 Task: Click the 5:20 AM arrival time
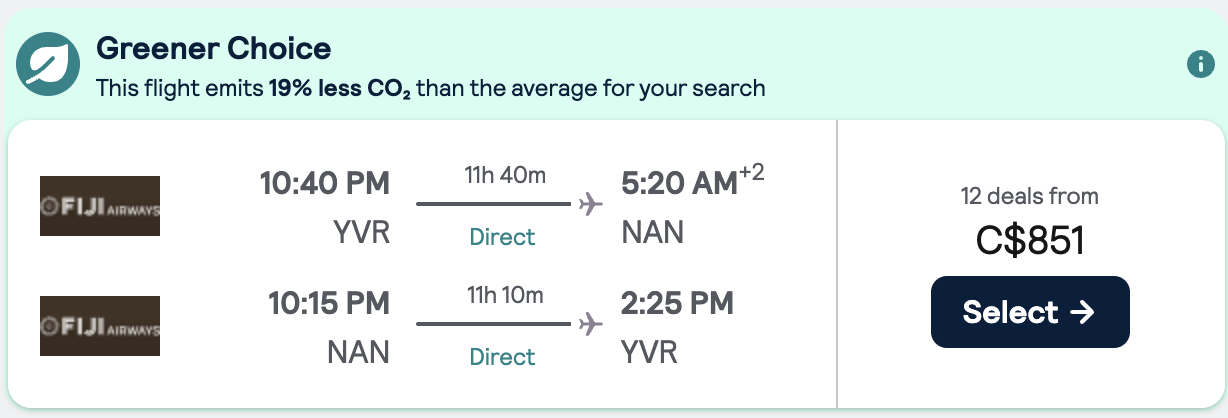tap(679, 184)
